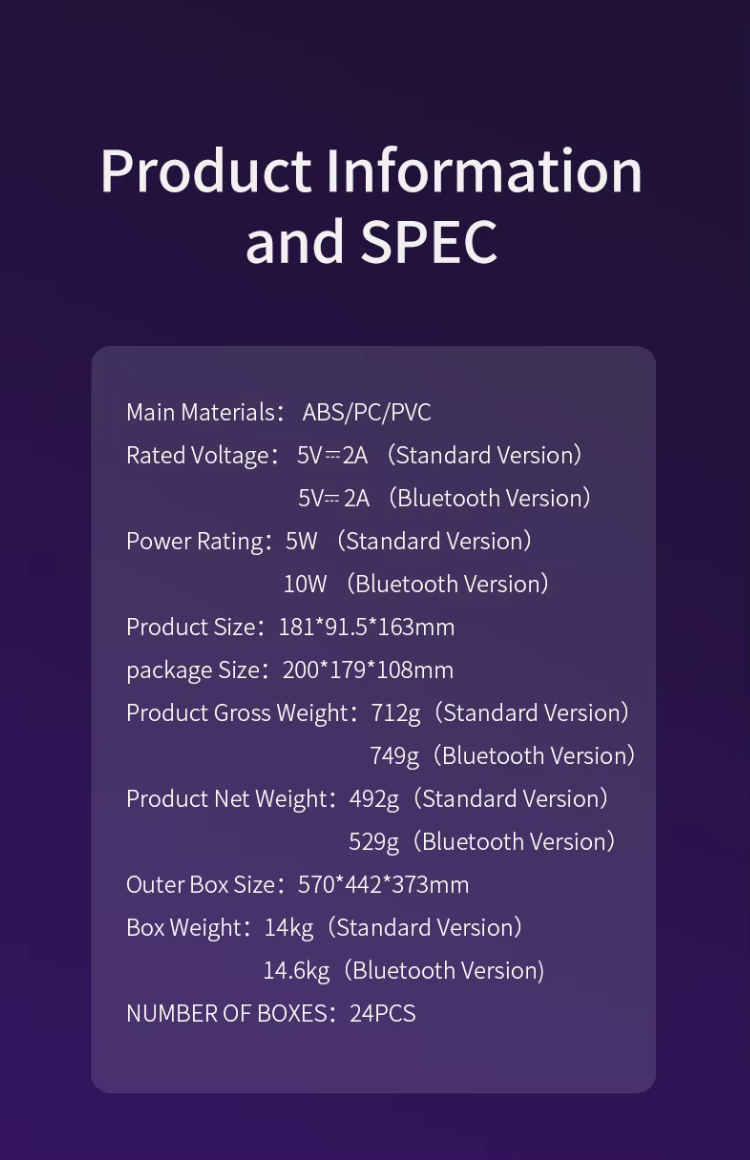This screenshot has width=750, height=1160.
Task: Click the NUMBER OF BOXES 24PCS line
Action: point(270,1013)
